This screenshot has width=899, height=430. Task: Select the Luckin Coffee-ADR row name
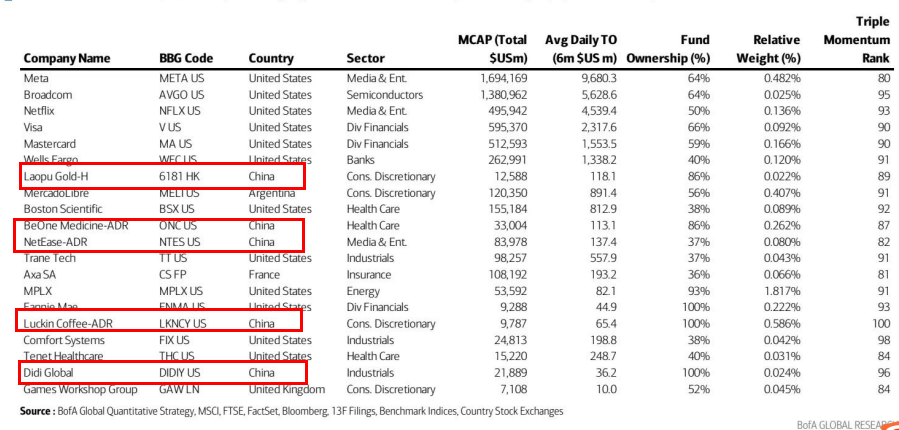pos(68,323)
